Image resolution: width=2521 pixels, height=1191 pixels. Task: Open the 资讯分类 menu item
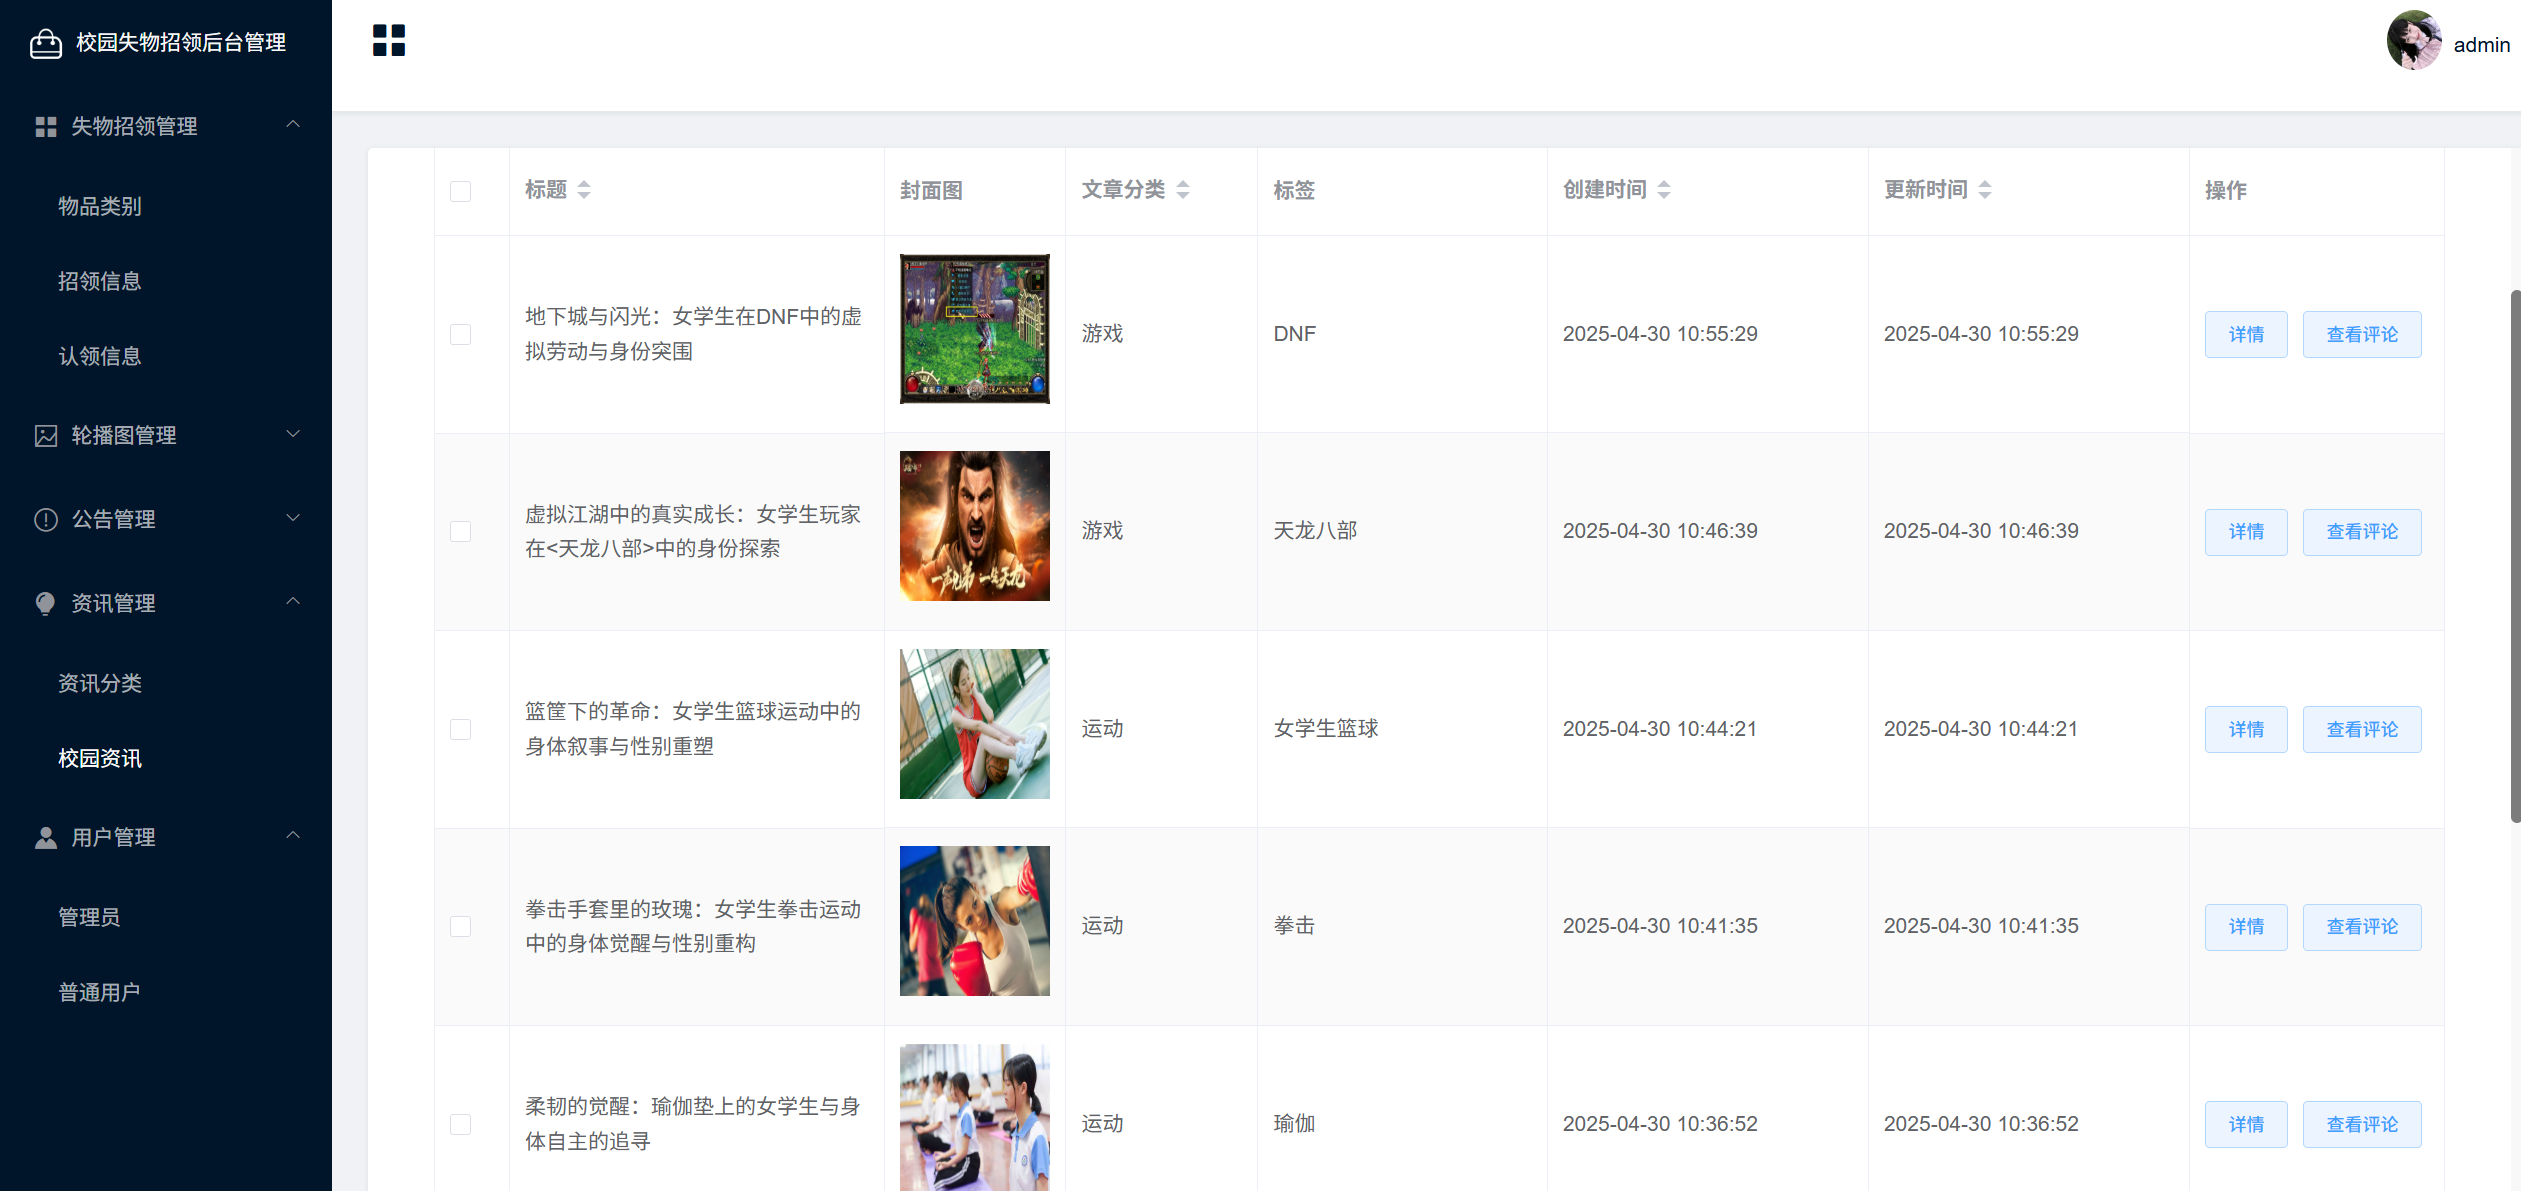(x=100, y=683)
